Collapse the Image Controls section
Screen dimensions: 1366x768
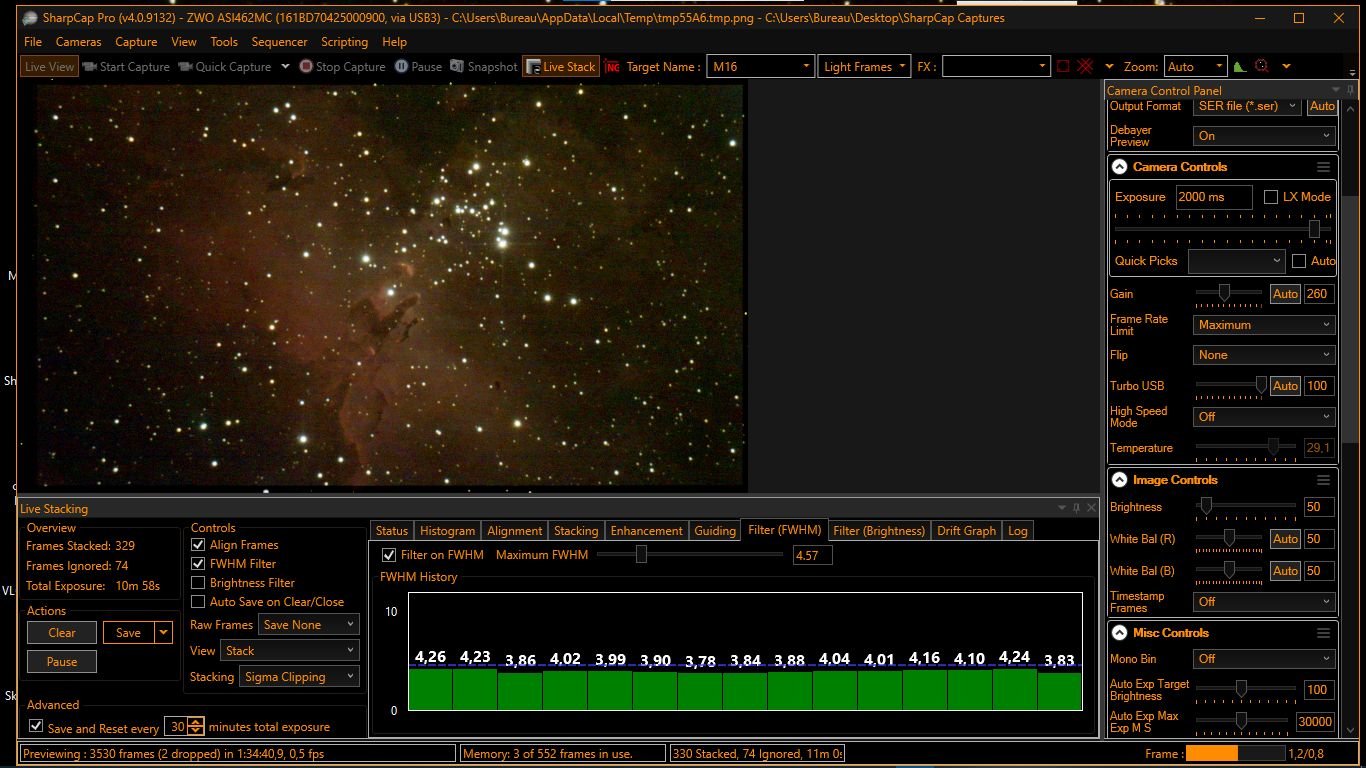[x=1120, y=480]
